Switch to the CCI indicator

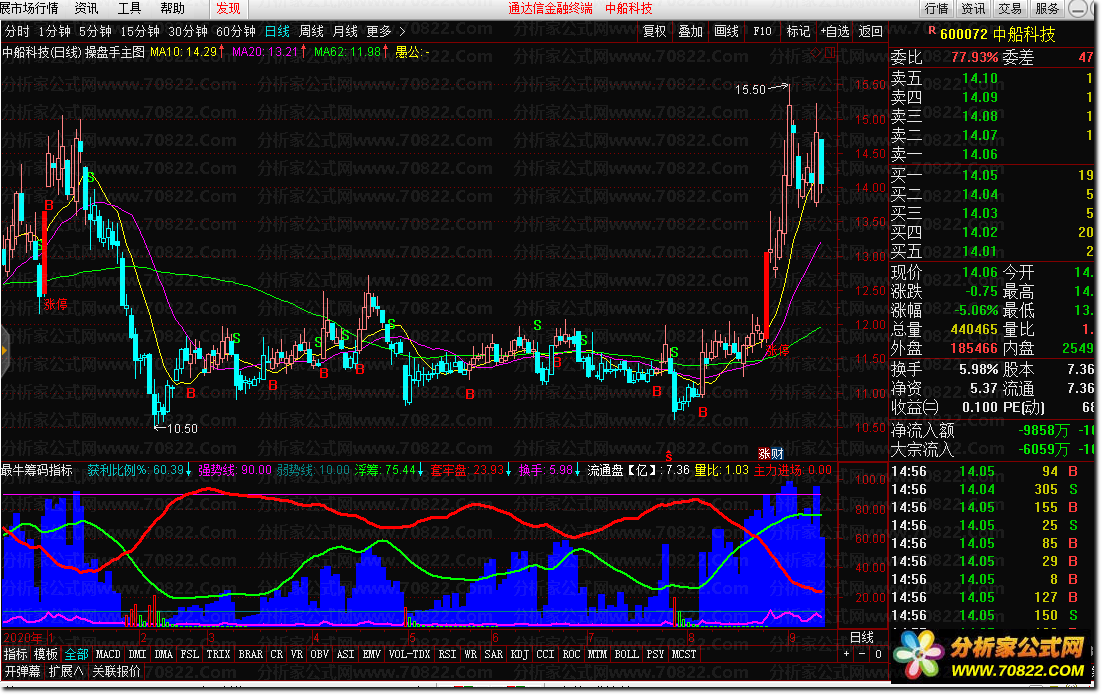point(545,655)
